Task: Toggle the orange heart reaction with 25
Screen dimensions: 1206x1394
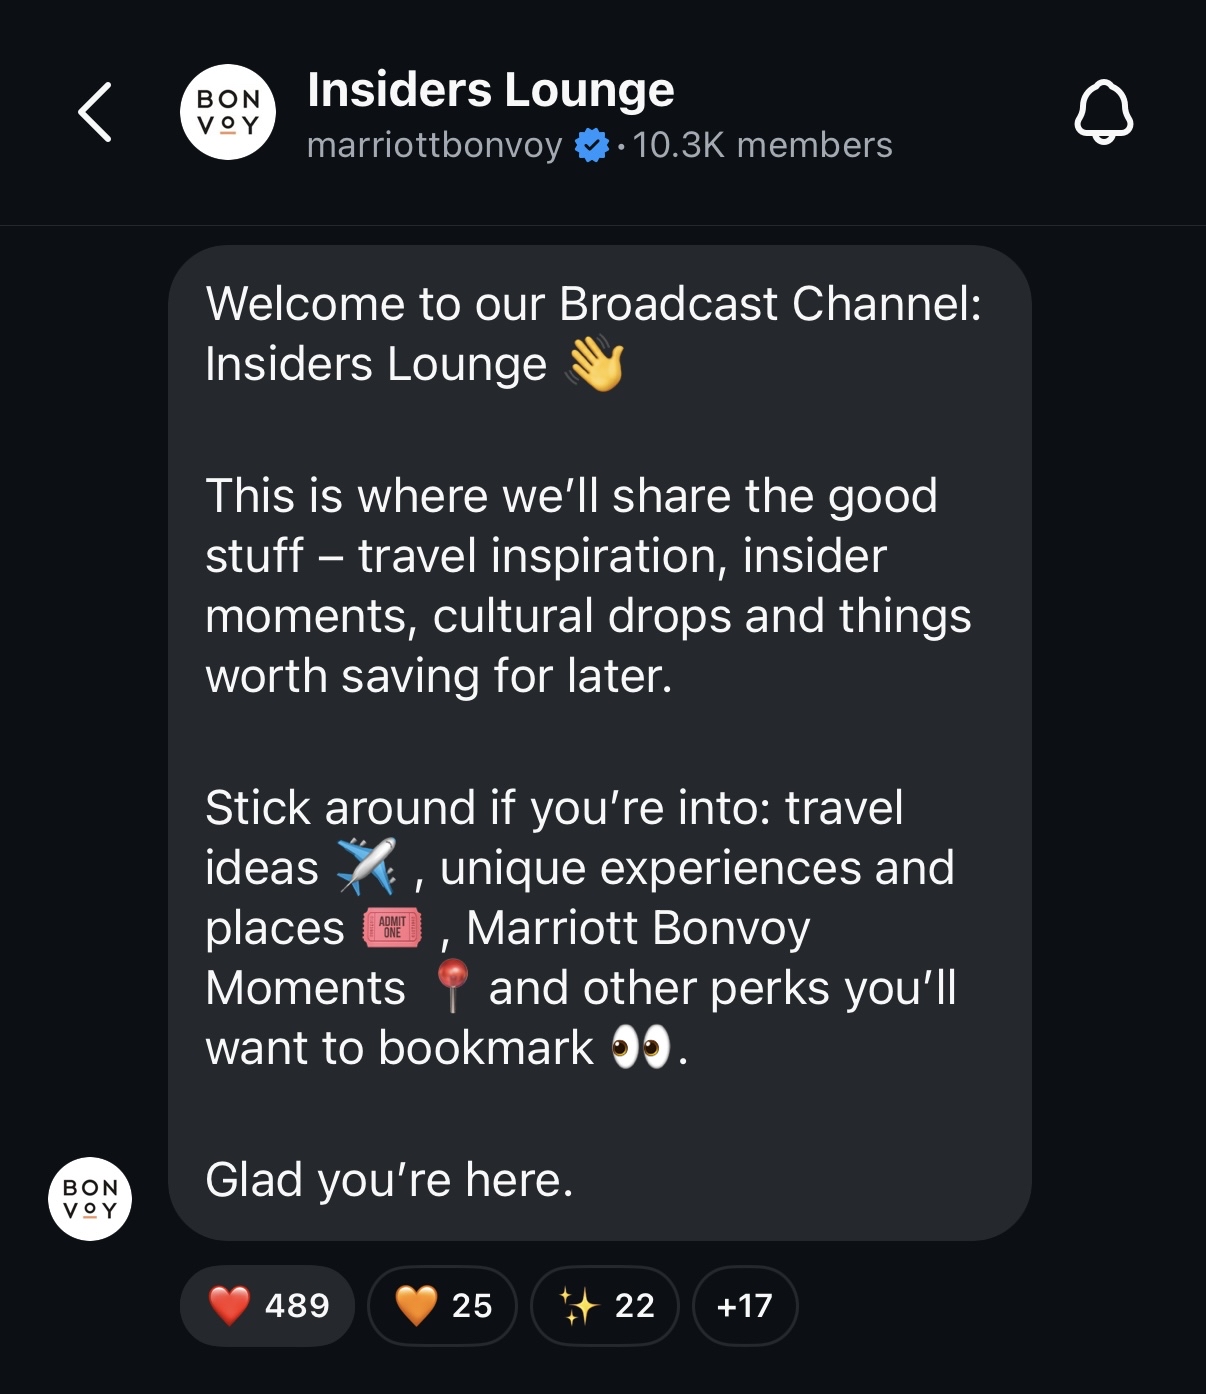Action: [x=443, y=1305]
